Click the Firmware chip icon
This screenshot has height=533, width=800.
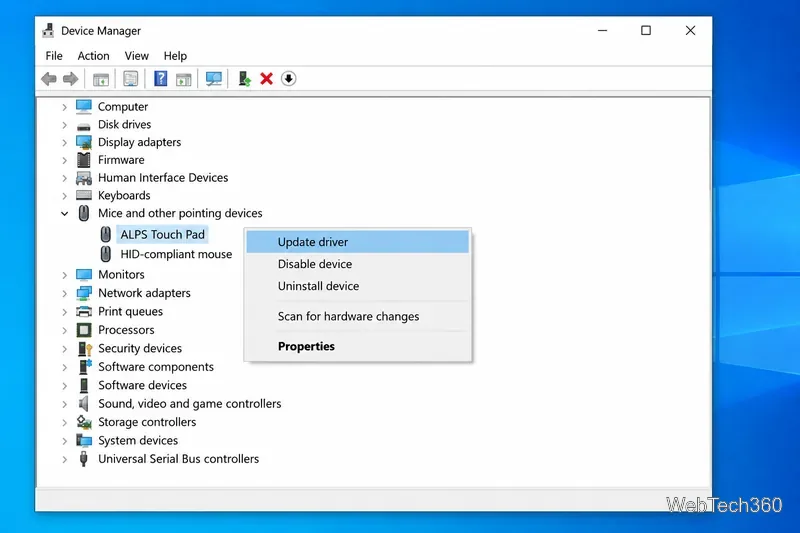pos(84,160)
